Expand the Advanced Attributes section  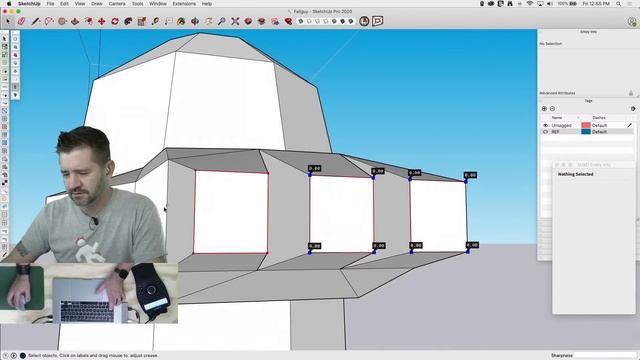pyautogui.click(x=558, y=93)
